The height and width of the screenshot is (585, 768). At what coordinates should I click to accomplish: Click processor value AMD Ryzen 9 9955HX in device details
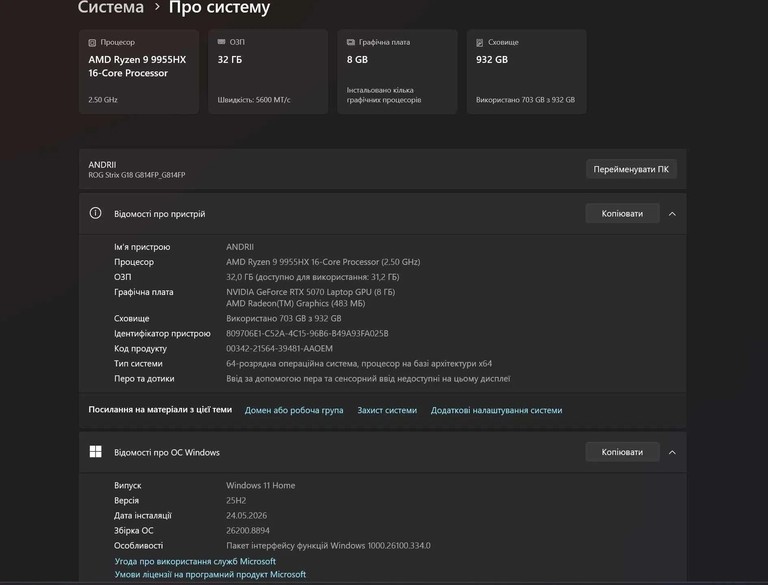(323, 262)
